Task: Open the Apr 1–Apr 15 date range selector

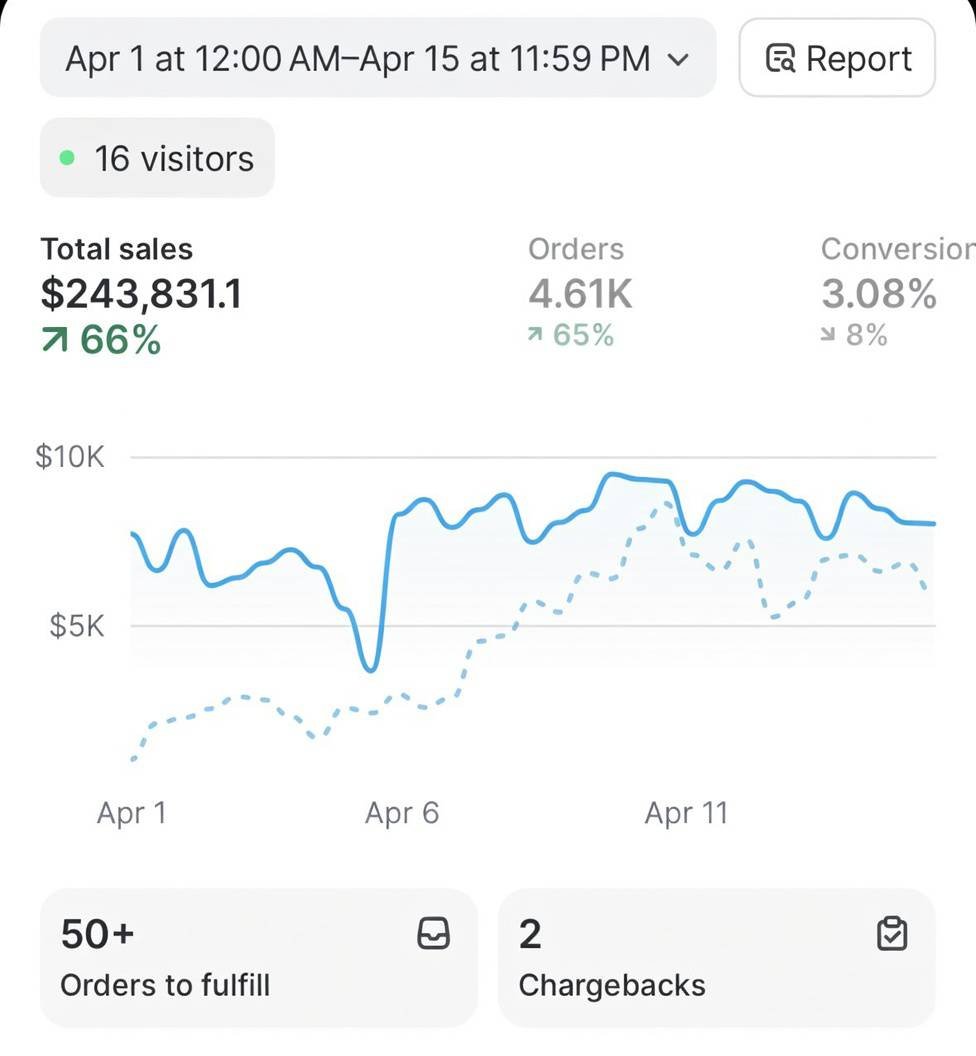Action: pos(378,58)
